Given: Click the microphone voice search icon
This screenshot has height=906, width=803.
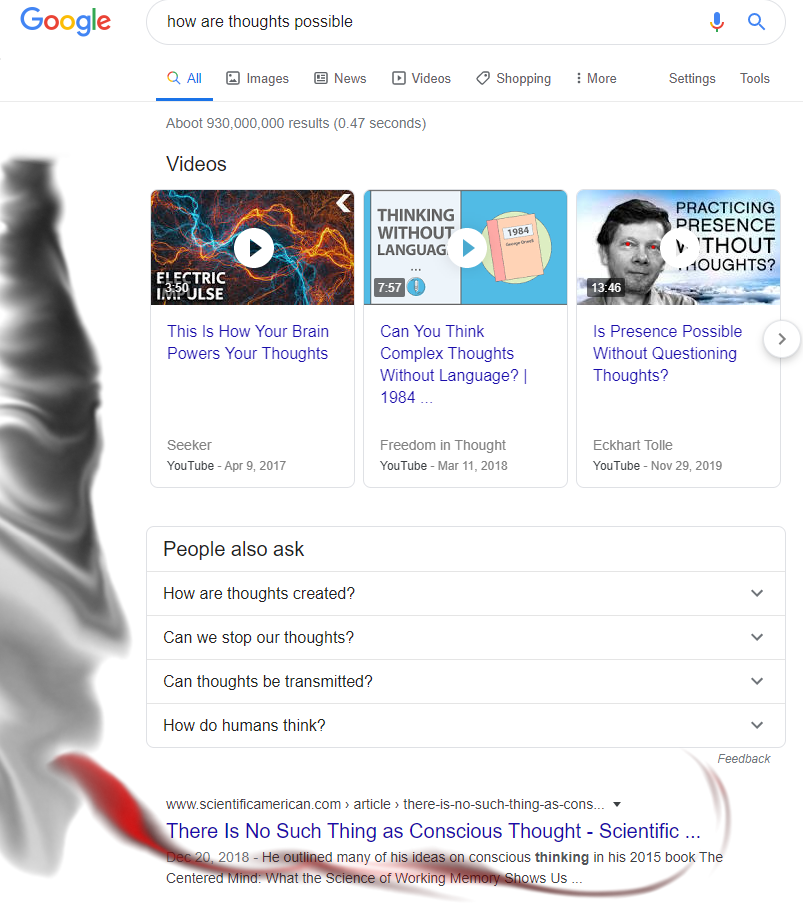Looking at the screenshot, I should coord(716,22).
